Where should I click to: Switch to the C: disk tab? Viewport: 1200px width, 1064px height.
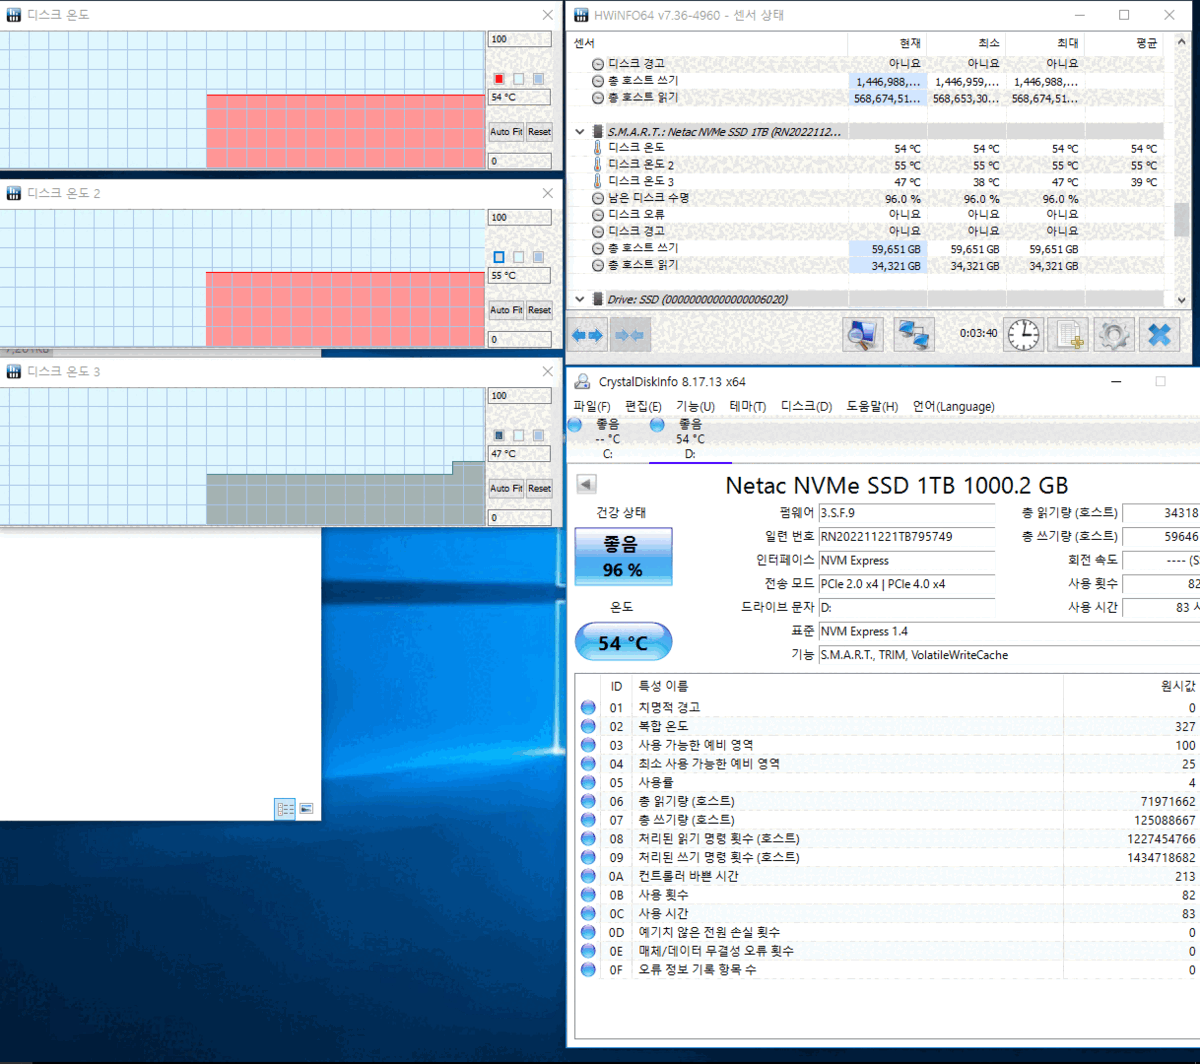tap(607, 439)
